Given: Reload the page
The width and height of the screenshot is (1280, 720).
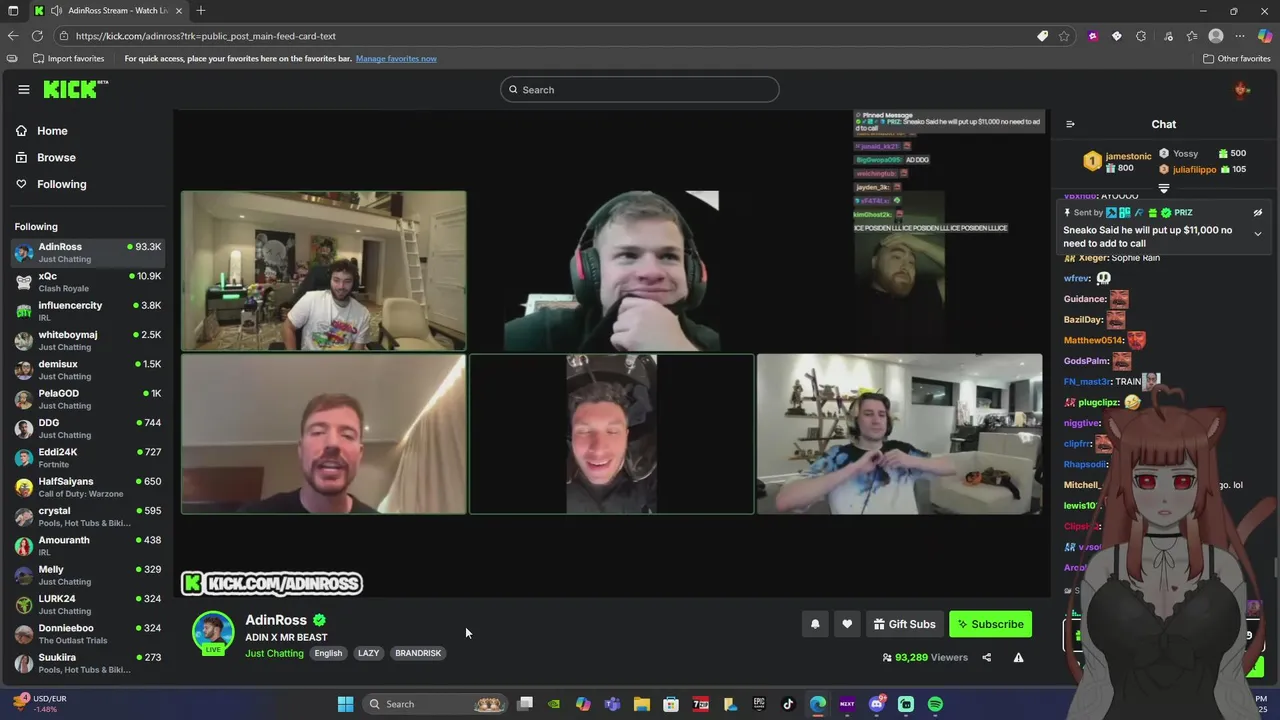Looking at the screenshot, I should (x=37, y=36).
